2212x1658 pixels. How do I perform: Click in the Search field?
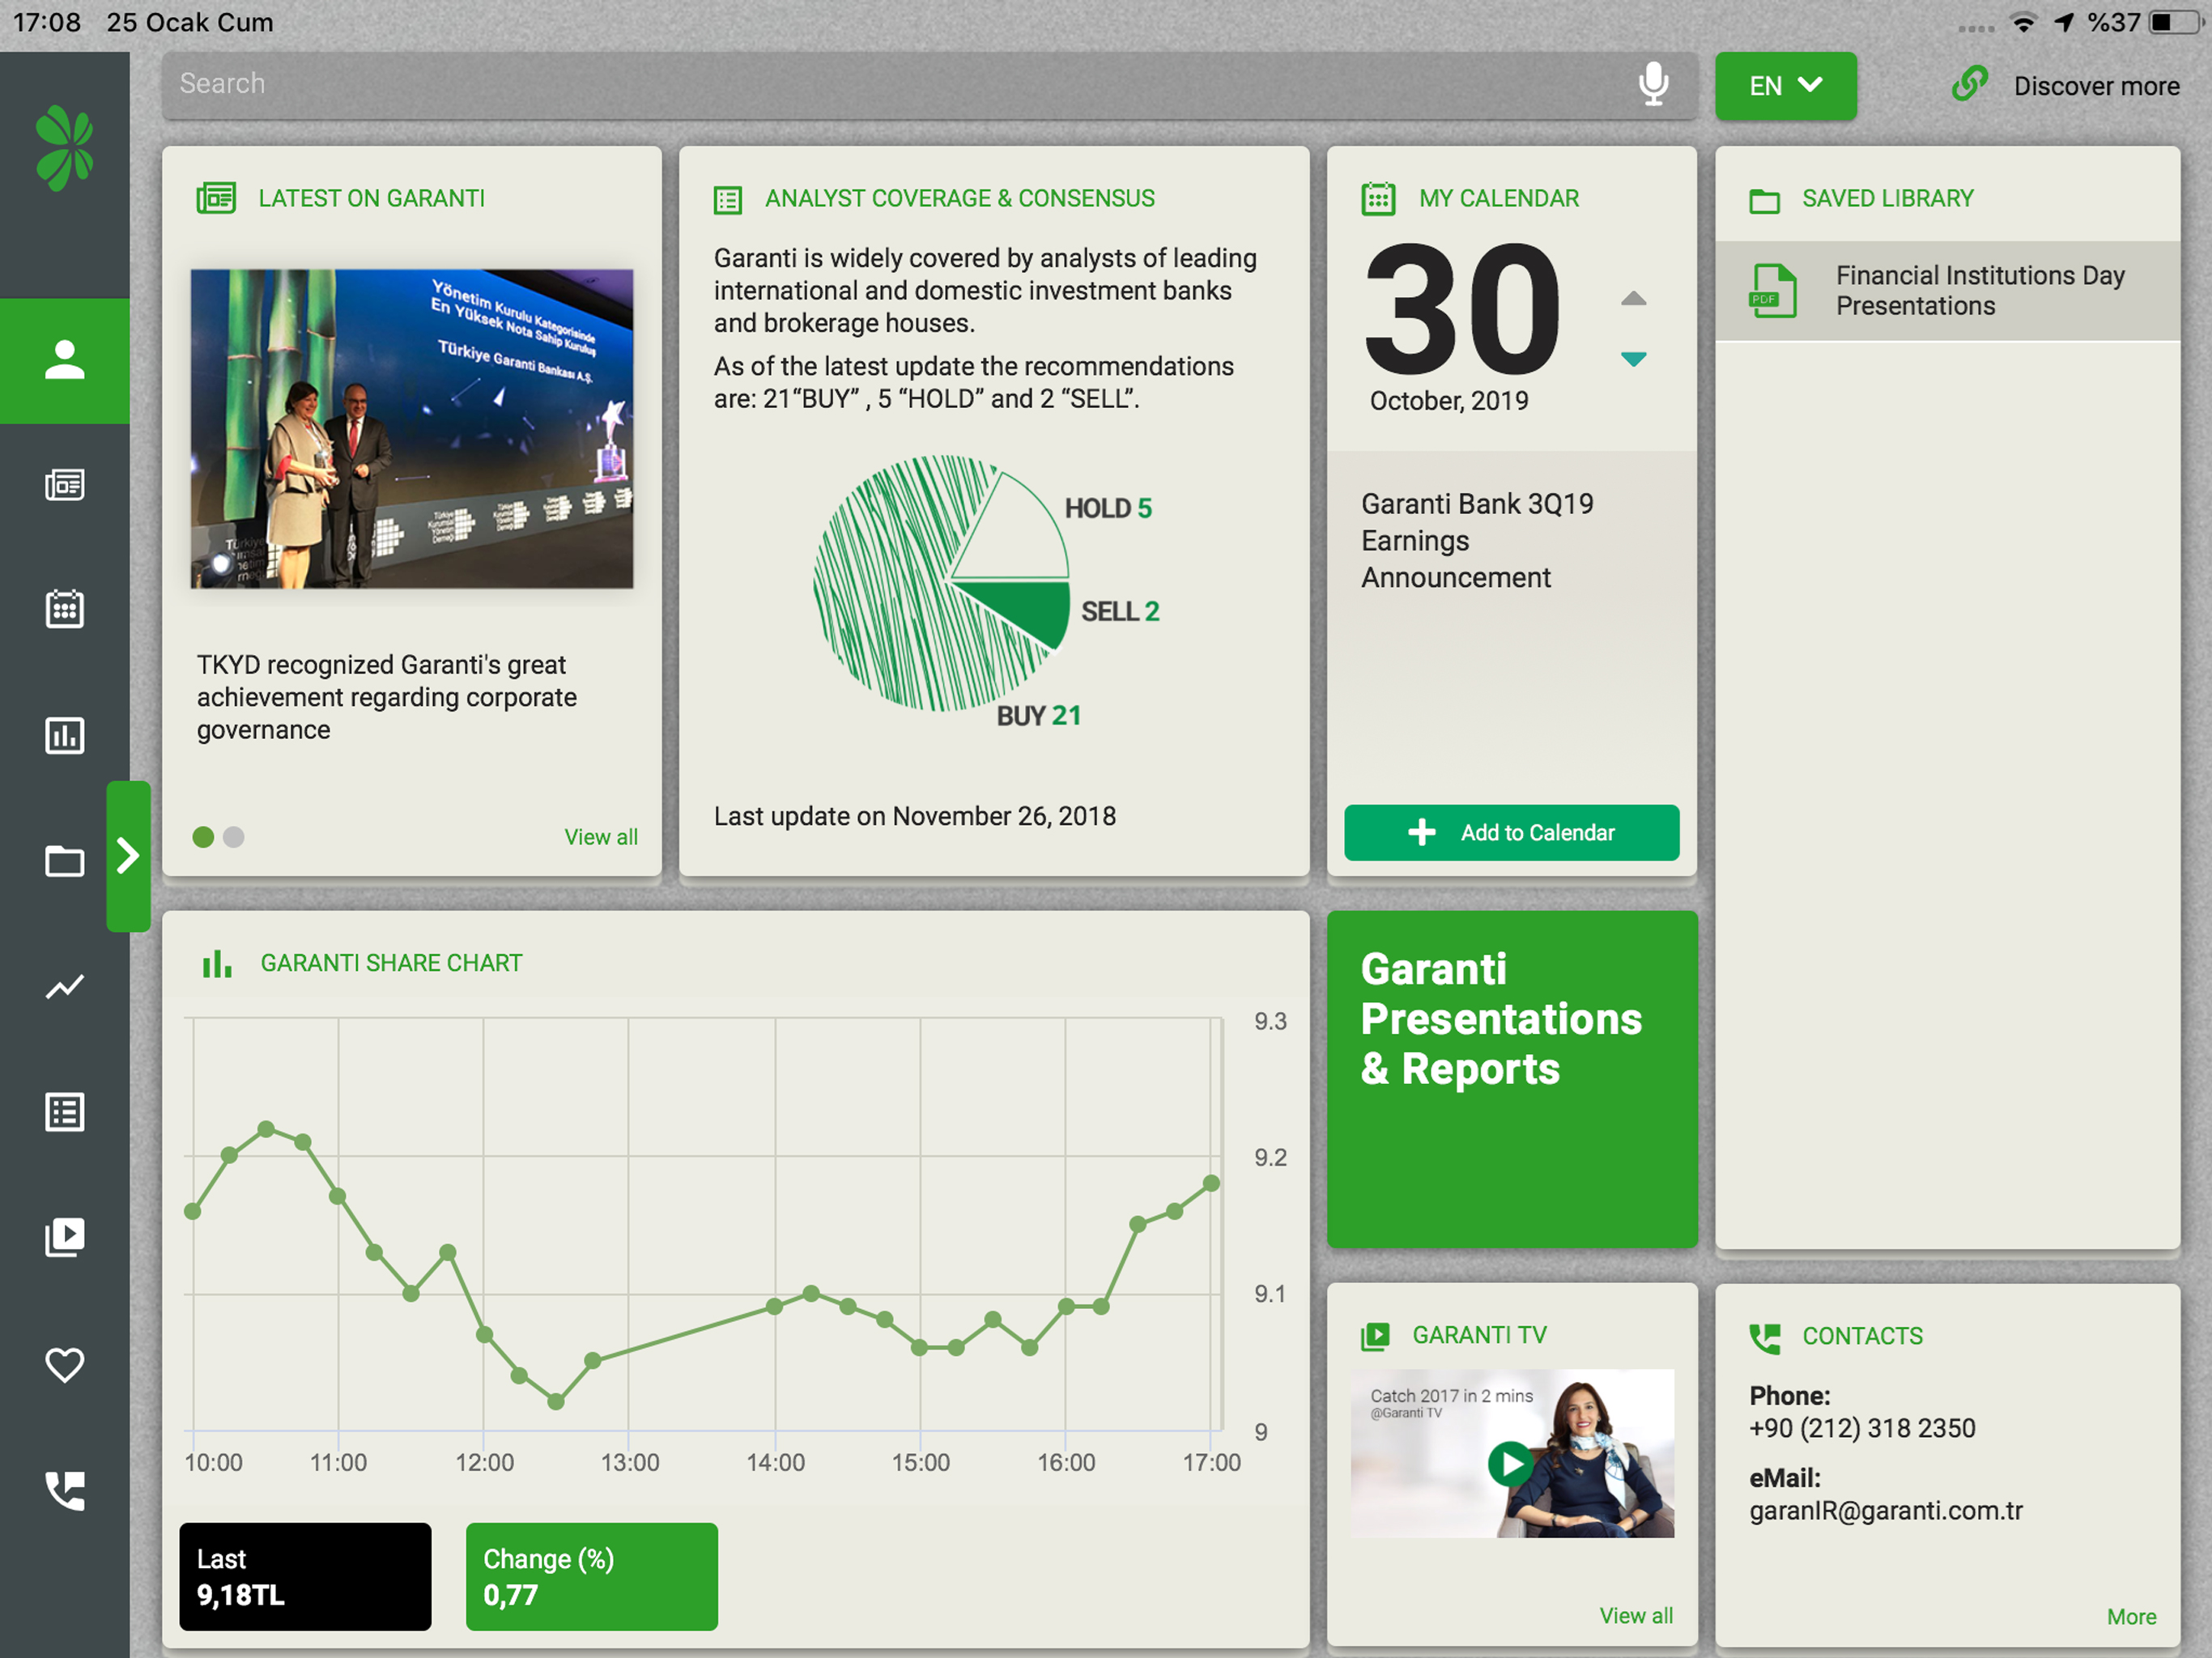point(929,85)
